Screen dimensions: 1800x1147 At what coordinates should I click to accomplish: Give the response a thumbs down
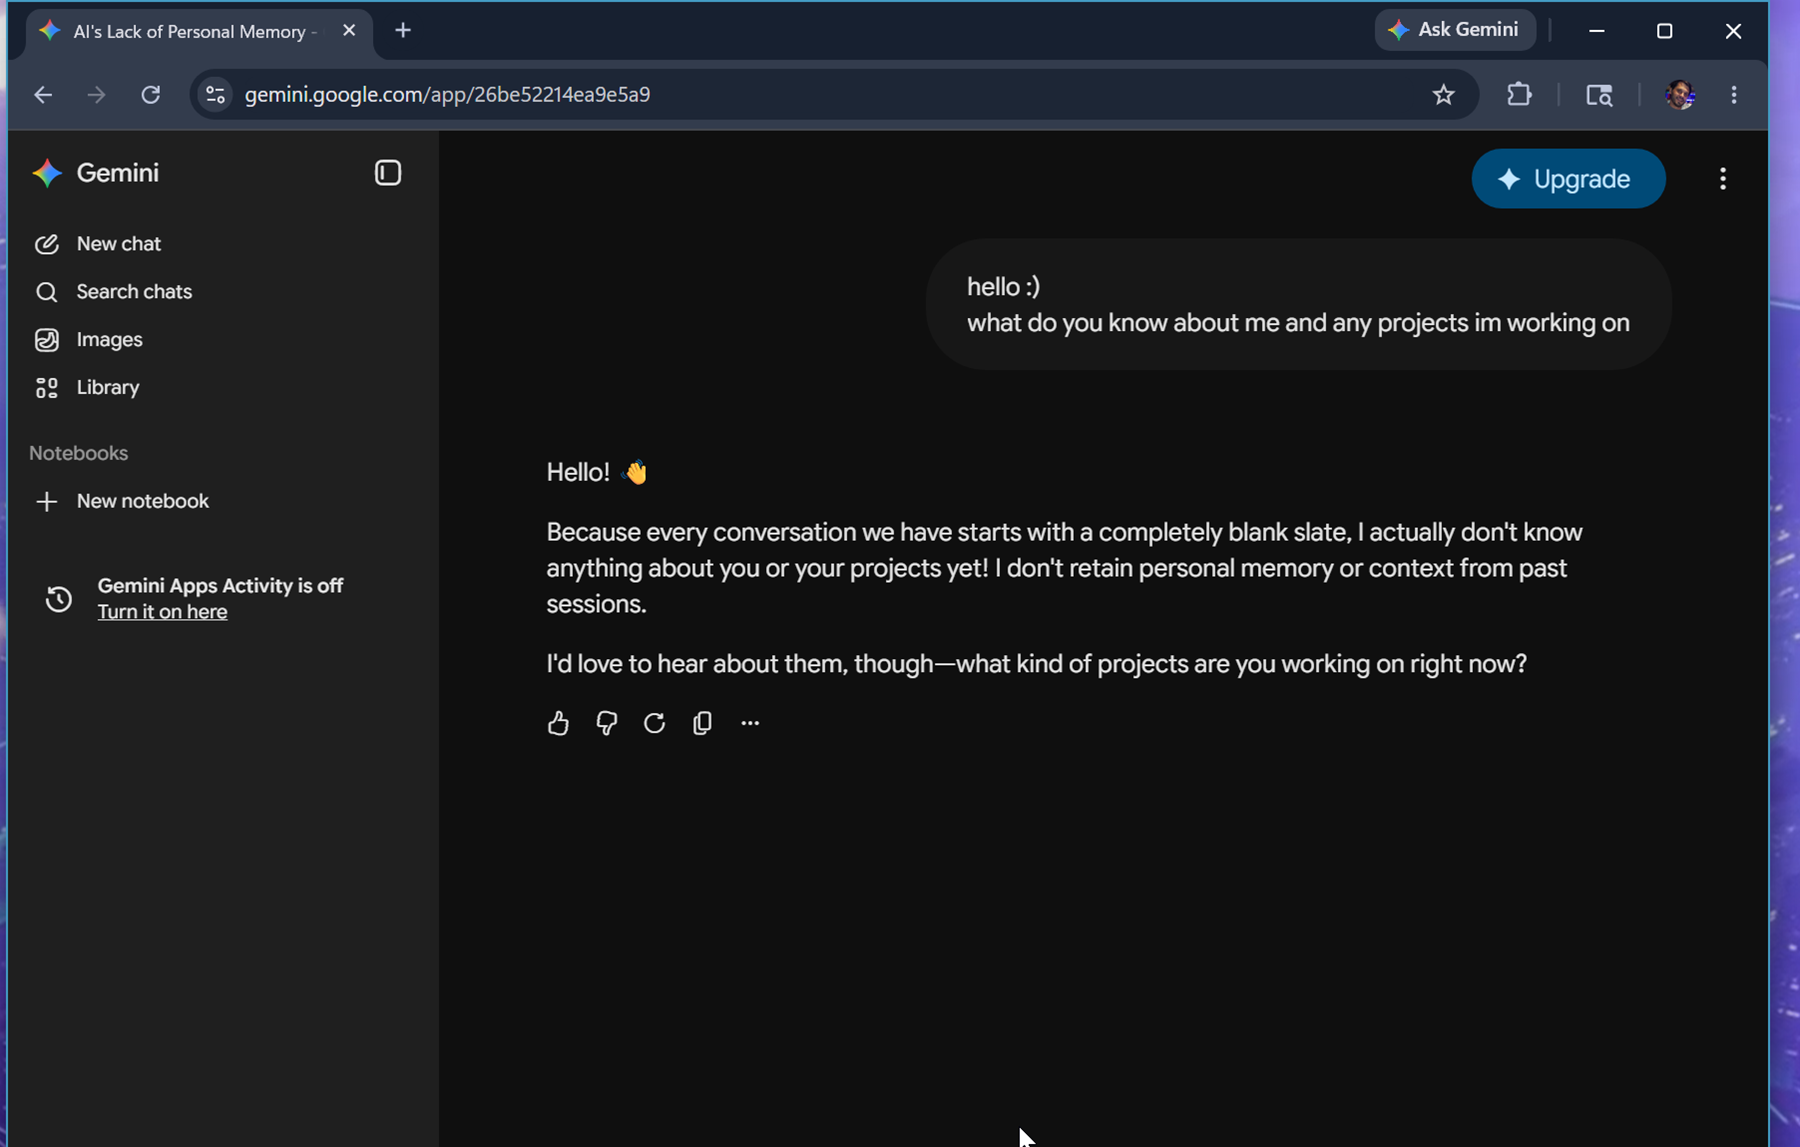coord(606,723)
